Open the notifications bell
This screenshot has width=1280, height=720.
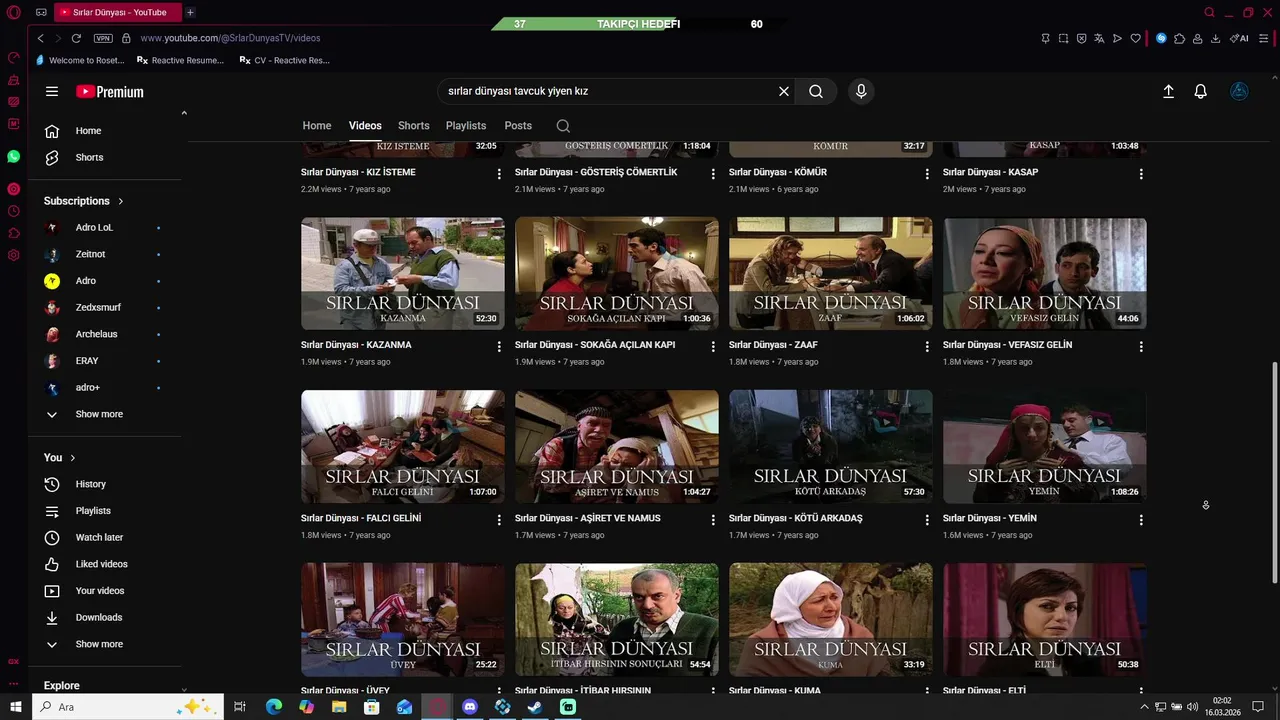point(1201,91)
